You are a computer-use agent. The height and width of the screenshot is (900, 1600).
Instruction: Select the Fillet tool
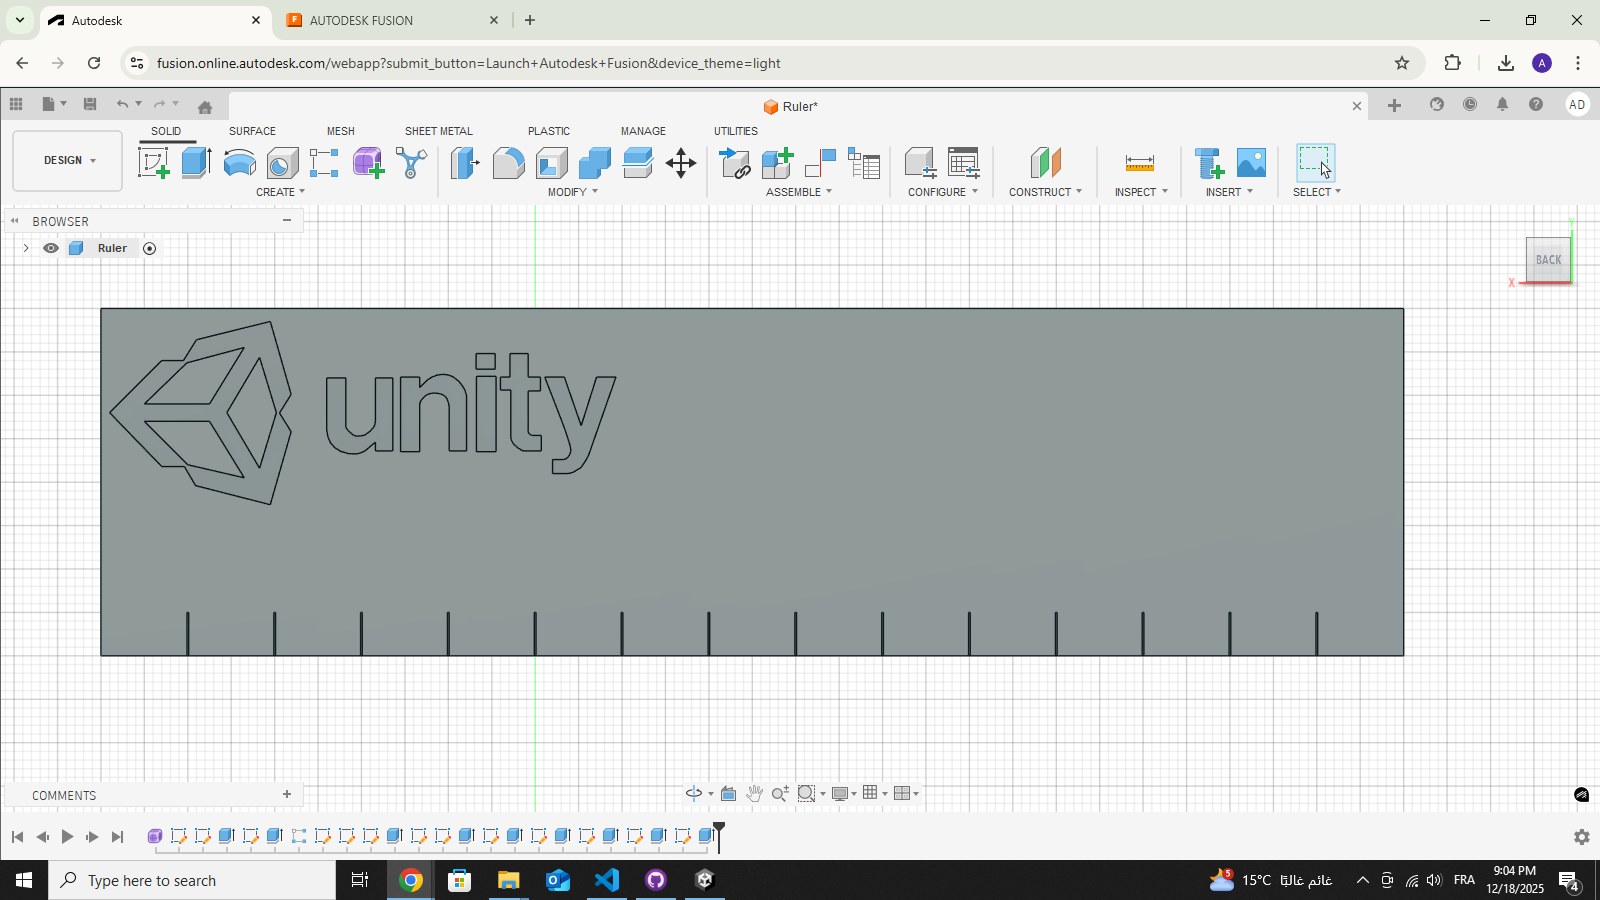[x=508, y=163]
